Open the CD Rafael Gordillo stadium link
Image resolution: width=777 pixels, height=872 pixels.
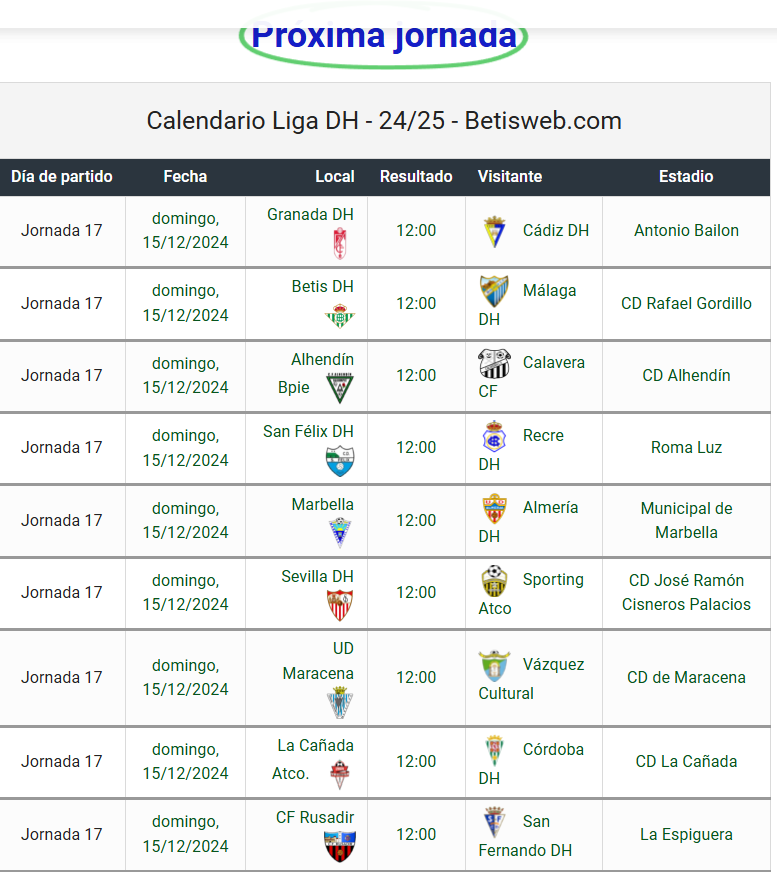click(x=686, y=303)
